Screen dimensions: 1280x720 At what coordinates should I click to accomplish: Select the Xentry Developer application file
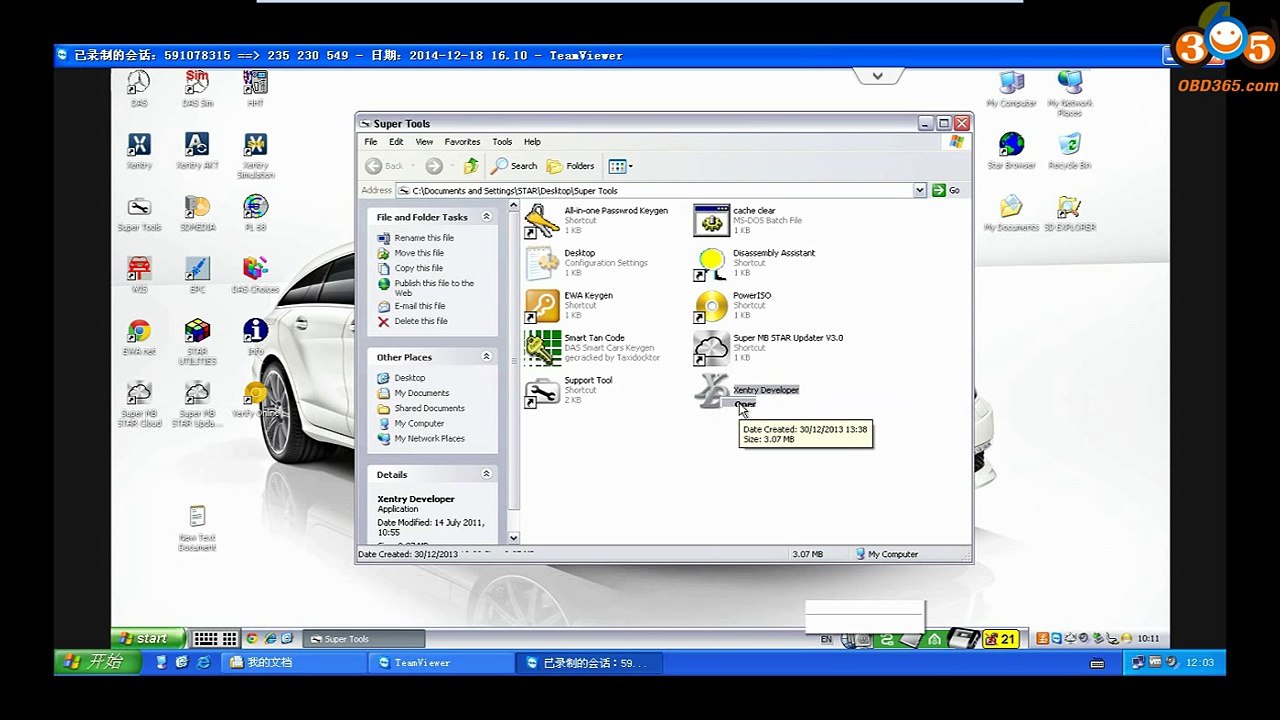coord(747,392)
